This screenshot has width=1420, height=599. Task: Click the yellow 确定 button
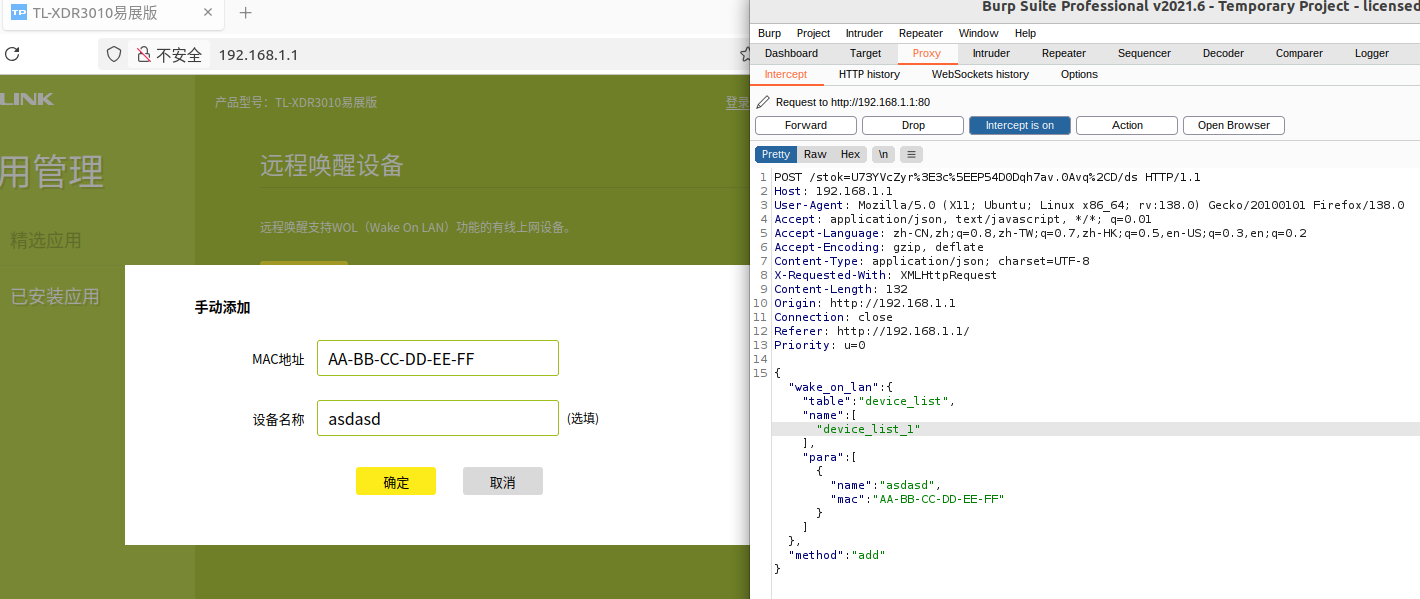point(396,481)
